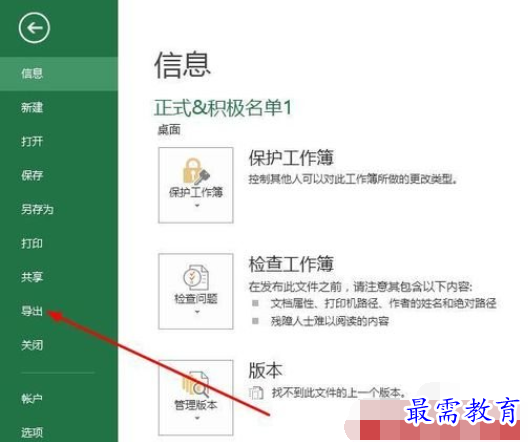Viewport: 528px width, 442px height.
Task: Click the back arrow circle icon
Action: coord(34,28)
